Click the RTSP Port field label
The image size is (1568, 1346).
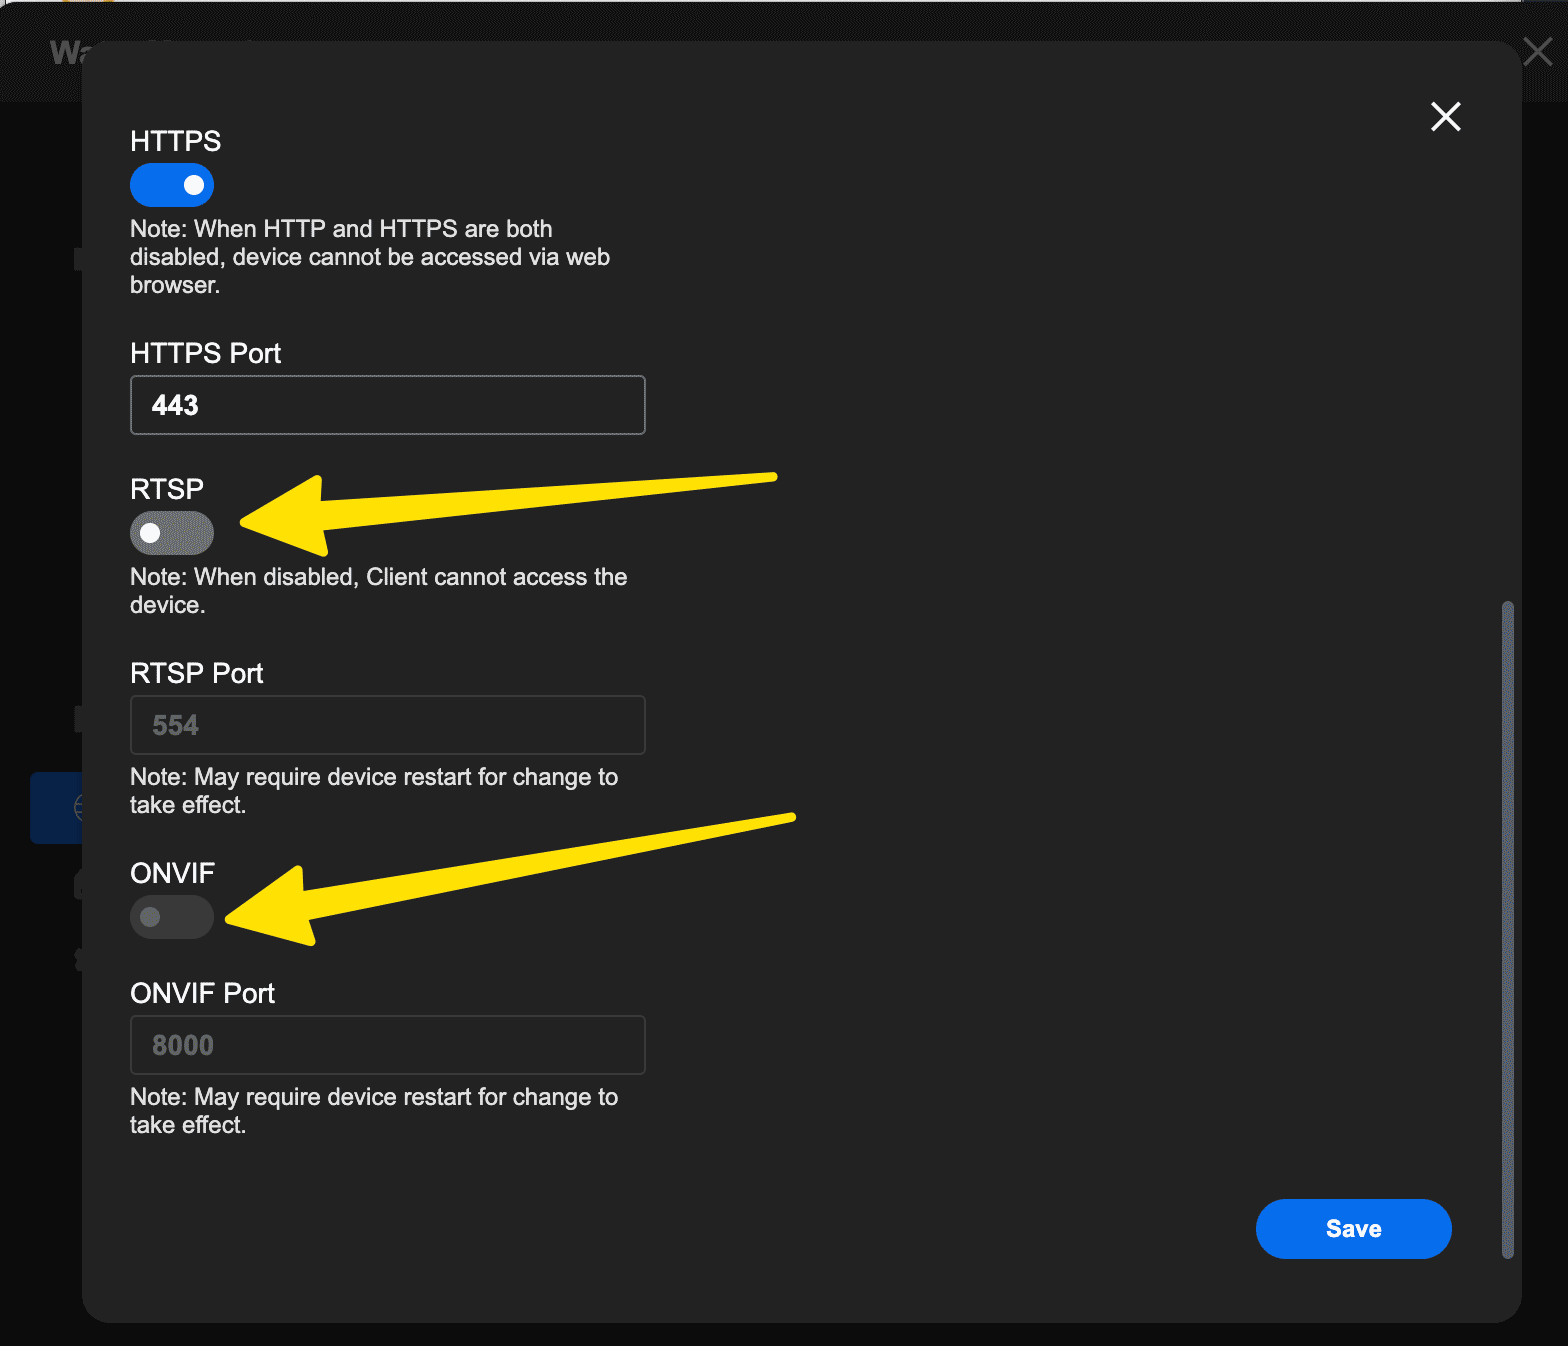coord(197,673)
